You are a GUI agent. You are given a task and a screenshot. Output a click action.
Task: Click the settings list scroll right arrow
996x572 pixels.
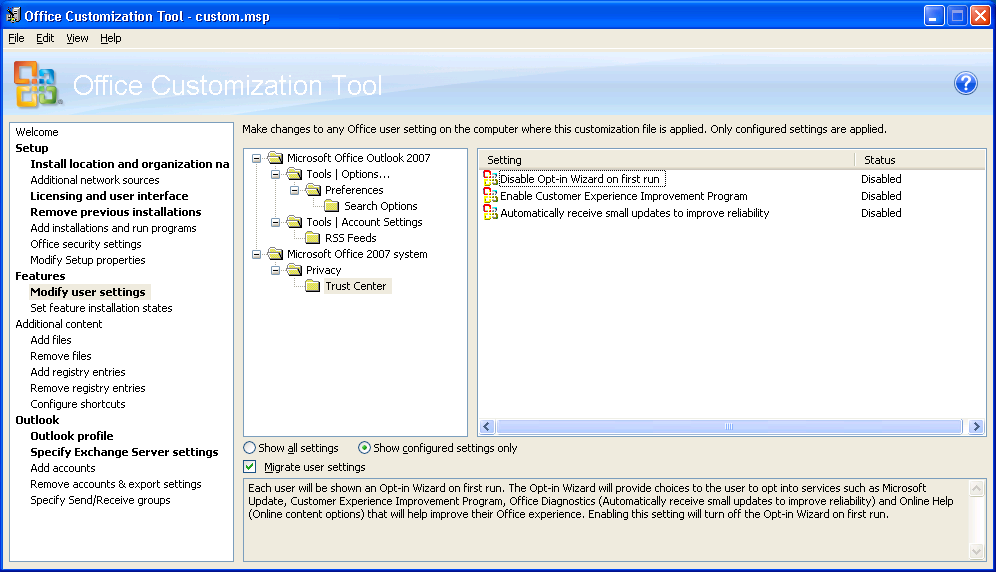pyautogui.click(x=976, y=426)
